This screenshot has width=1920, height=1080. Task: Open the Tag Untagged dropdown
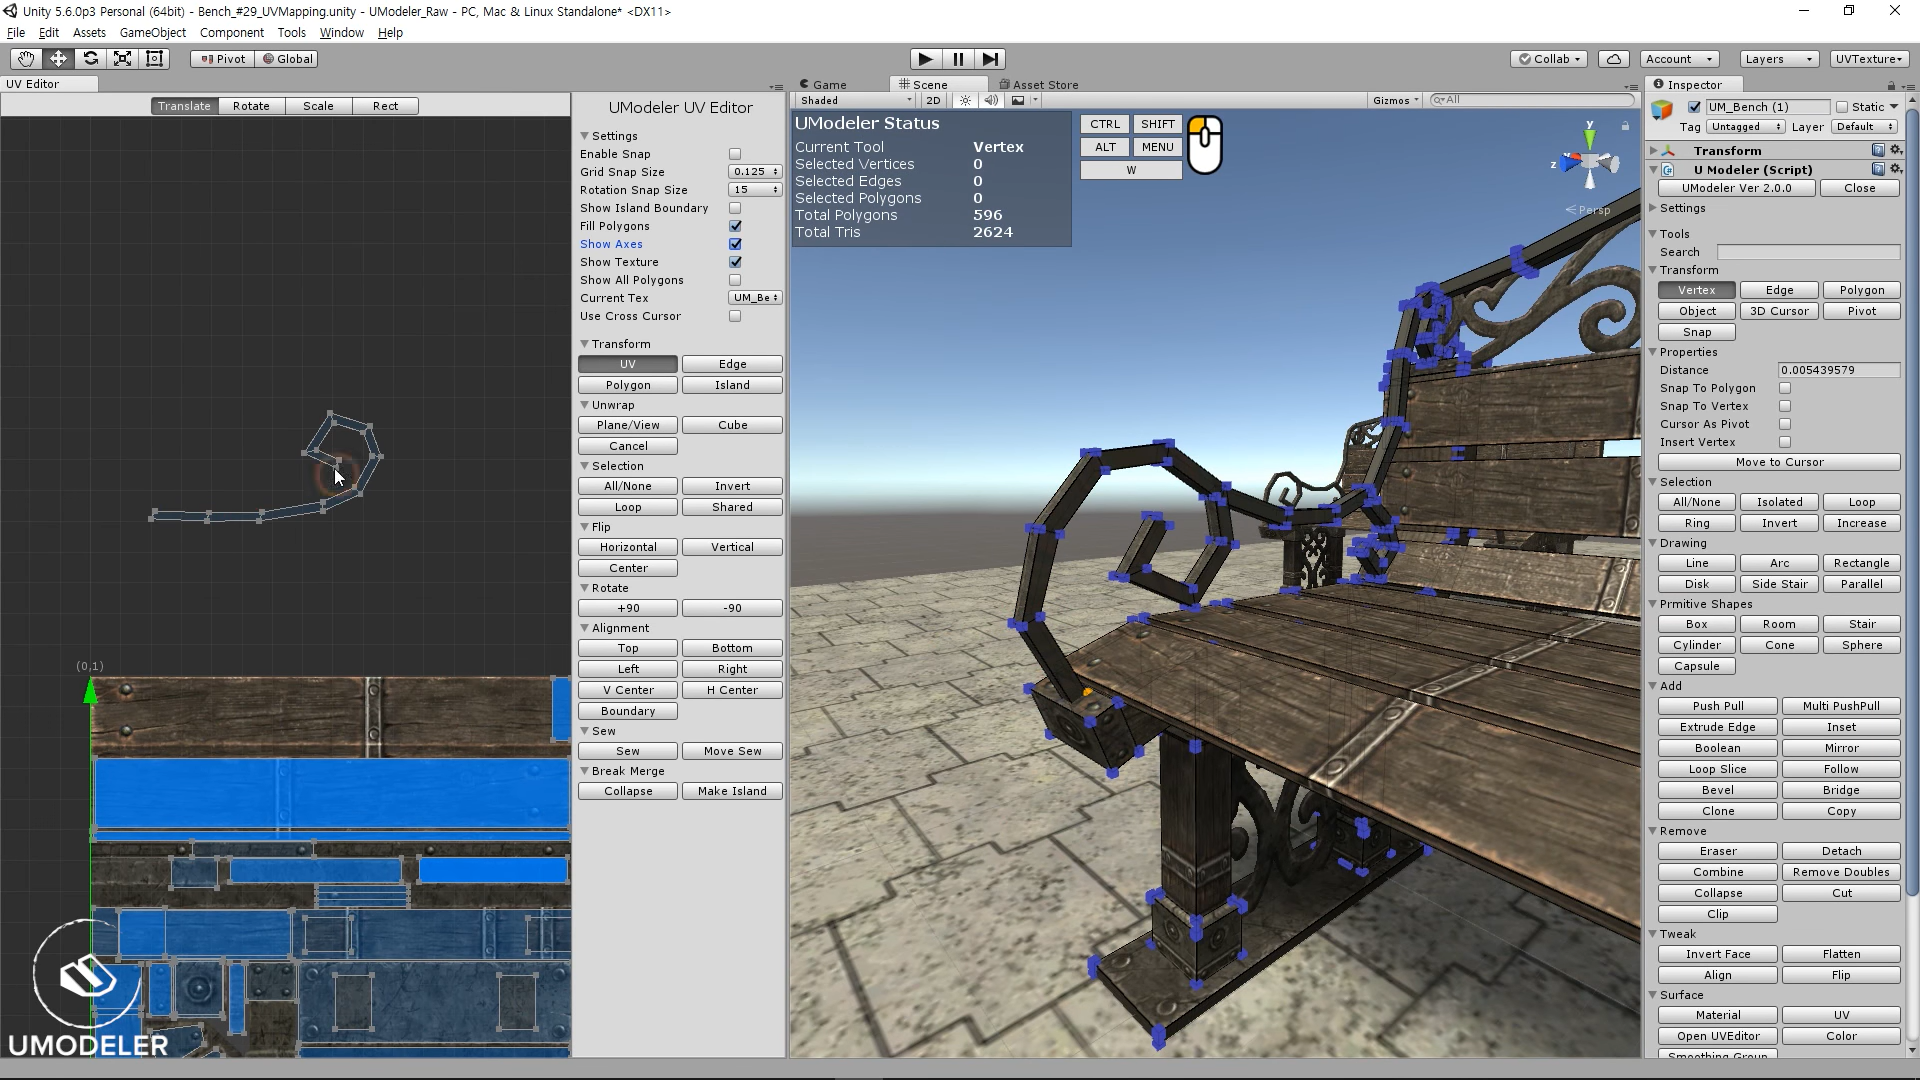coord(1746,127)
